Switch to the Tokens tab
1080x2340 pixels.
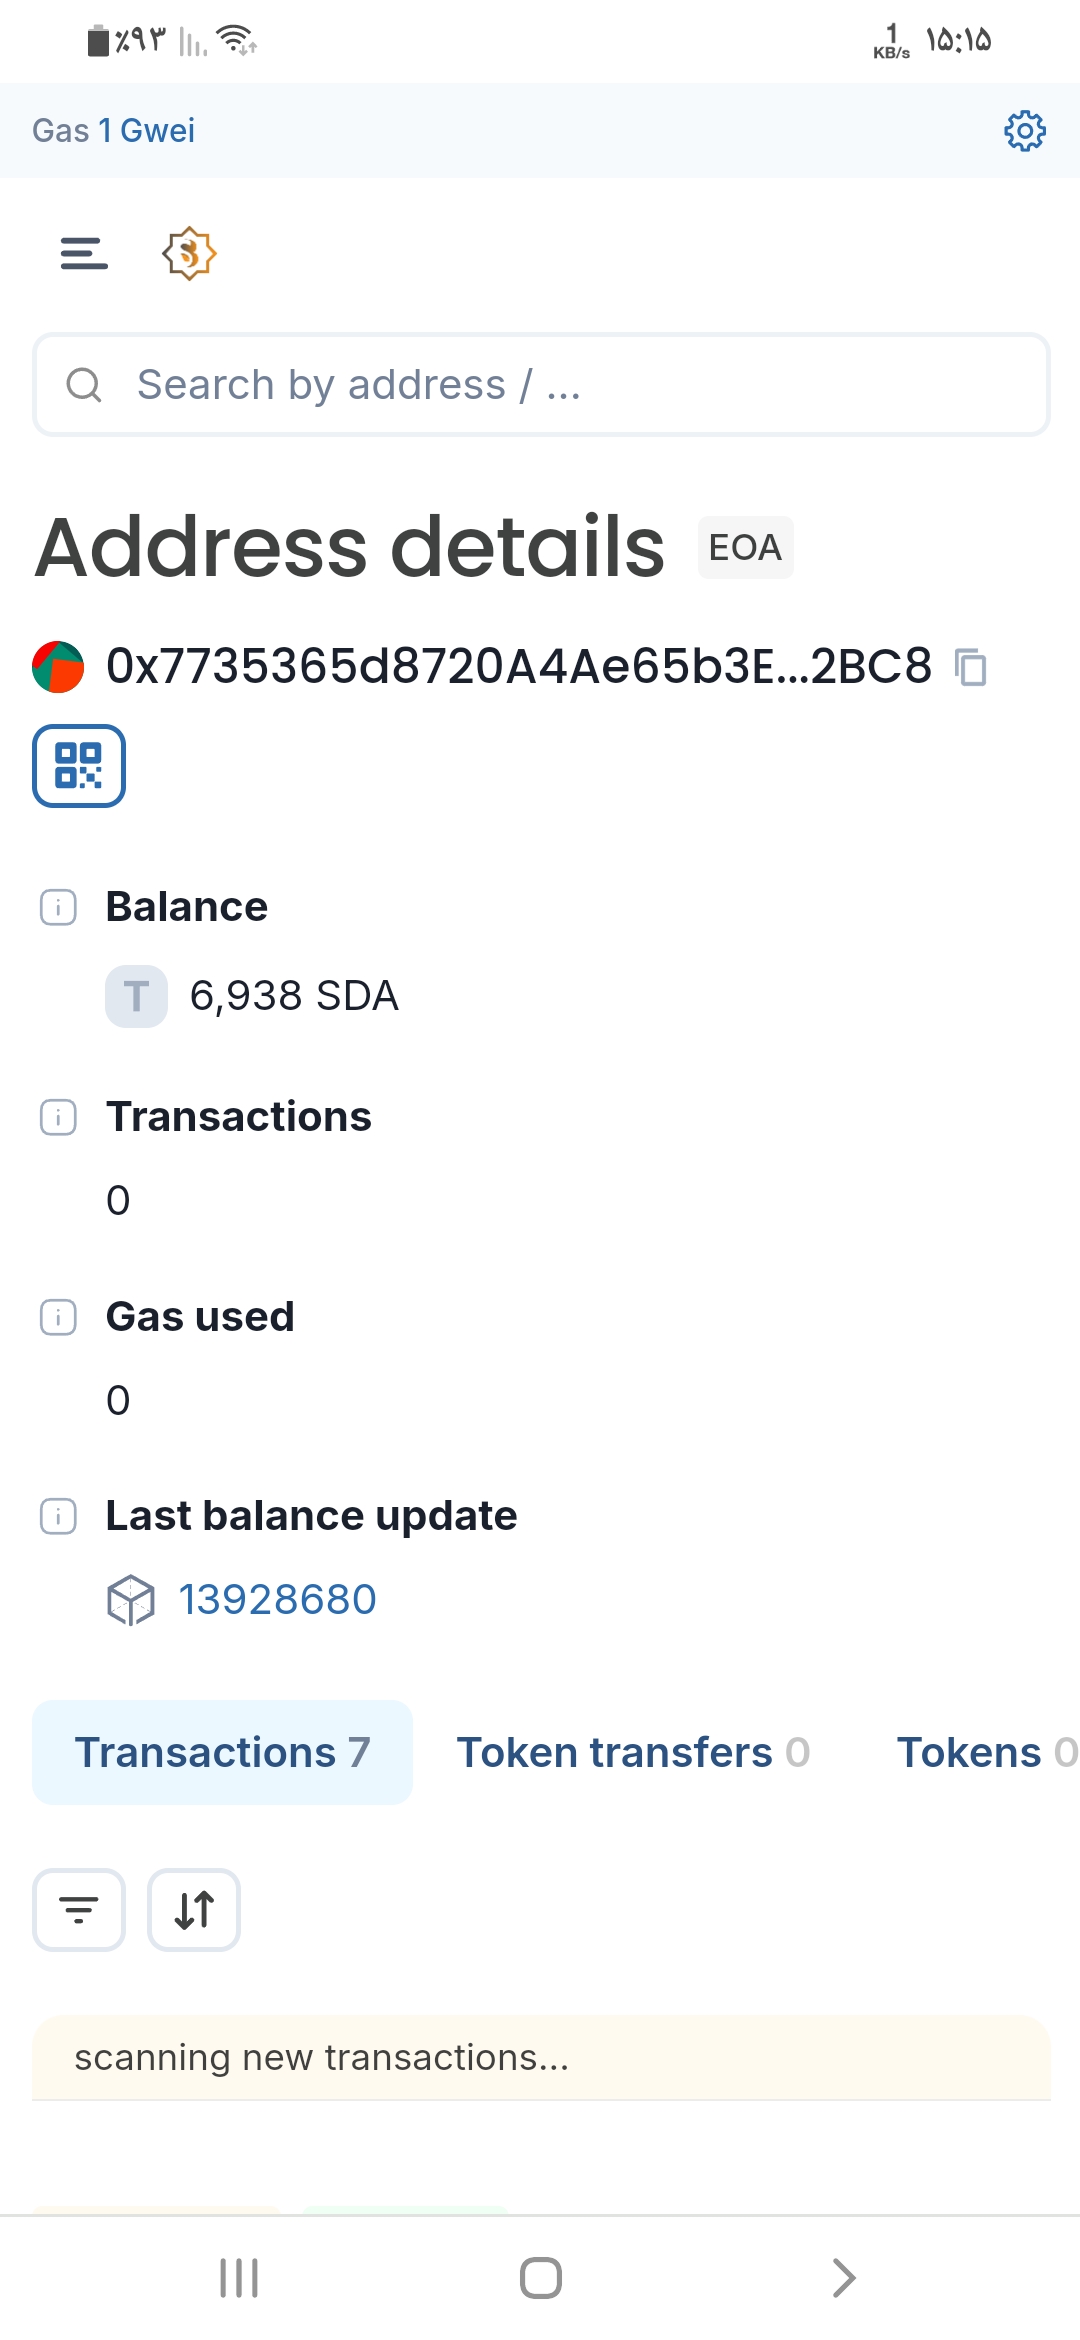tap(985, 1752)
